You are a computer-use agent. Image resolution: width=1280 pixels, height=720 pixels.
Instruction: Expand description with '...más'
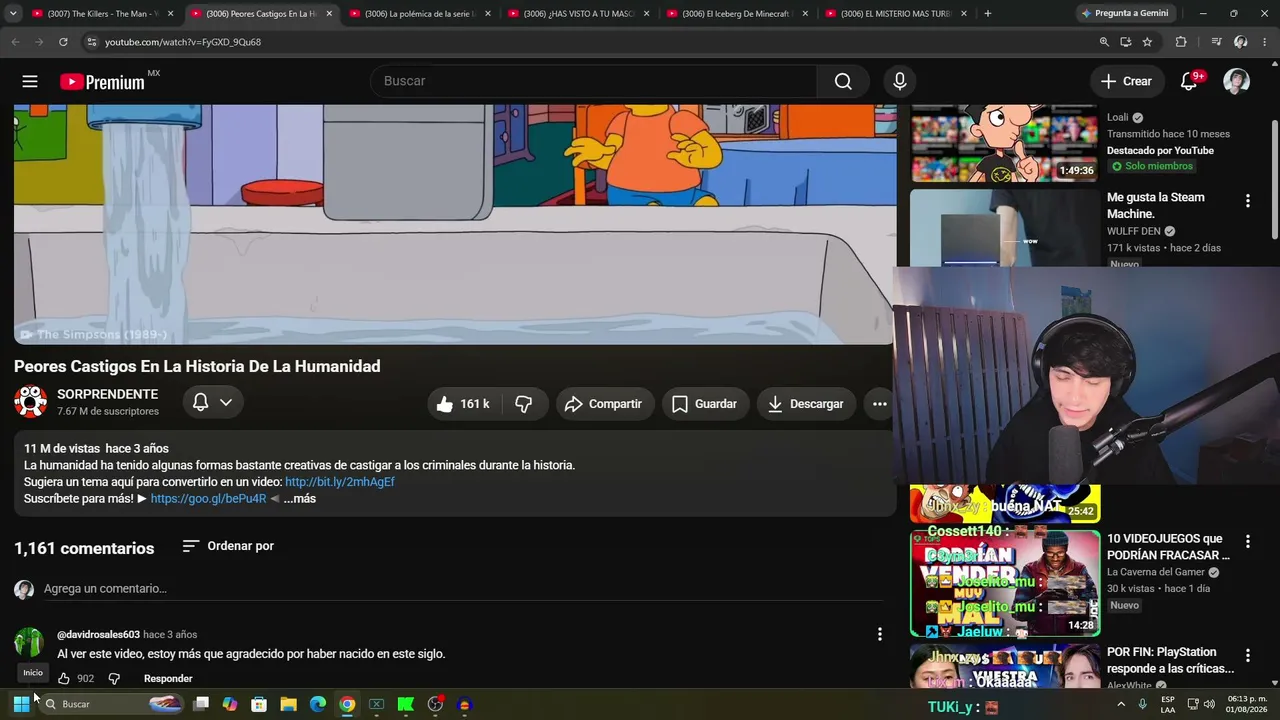tap(299, 499)
